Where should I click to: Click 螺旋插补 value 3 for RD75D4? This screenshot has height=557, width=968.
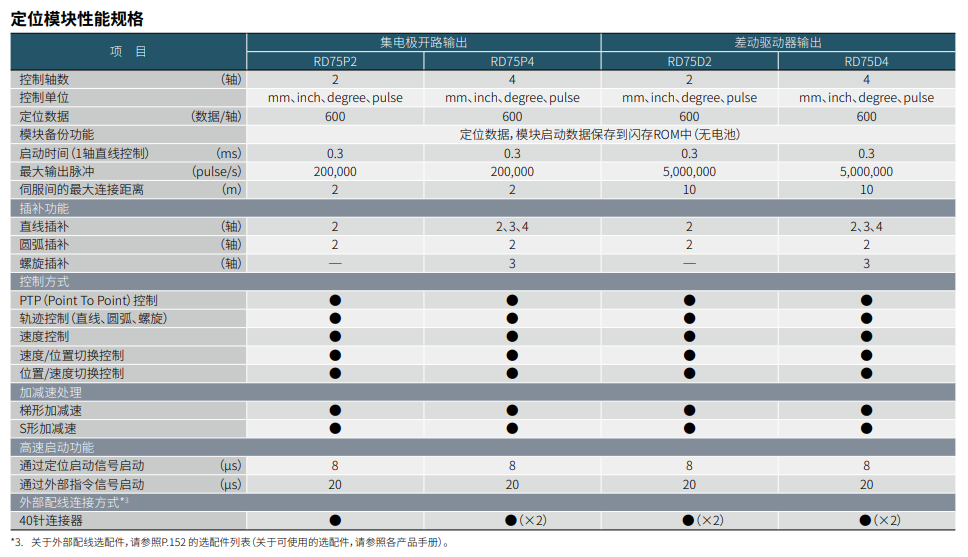pyautogui.click(x=866, y=263)
